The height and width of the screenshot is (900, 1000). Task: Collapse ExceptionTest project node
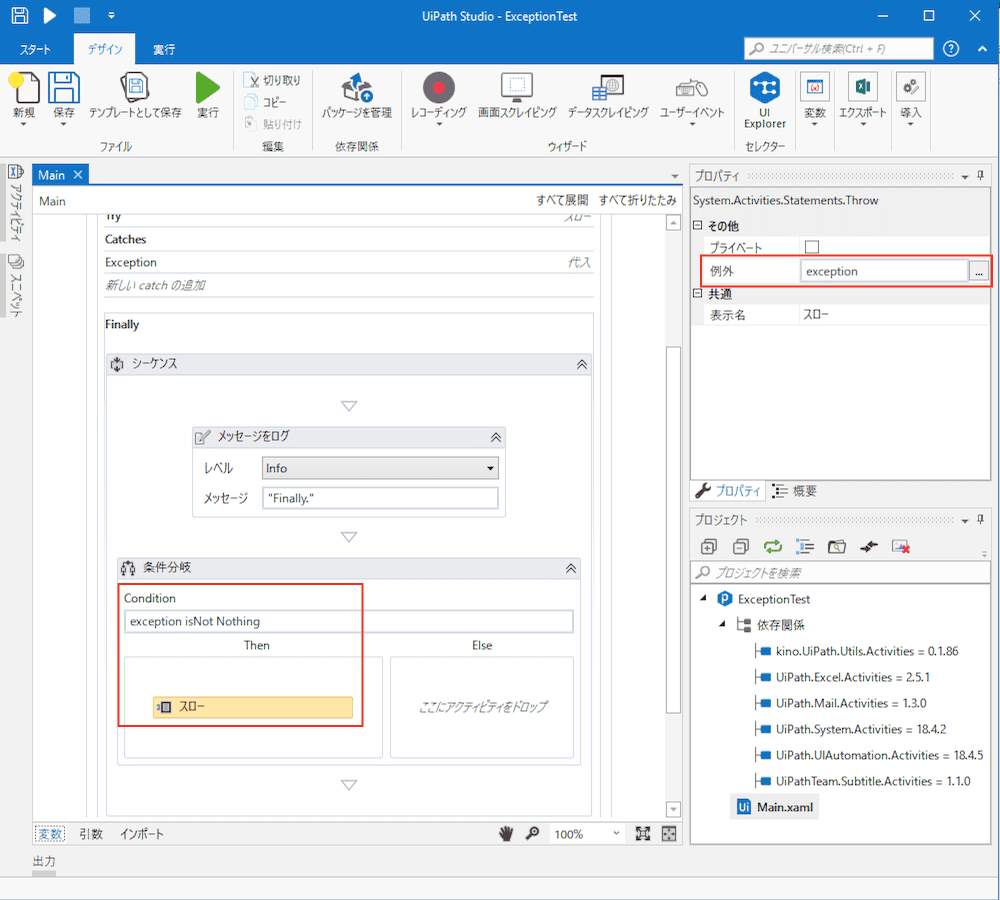click(703, 598)
